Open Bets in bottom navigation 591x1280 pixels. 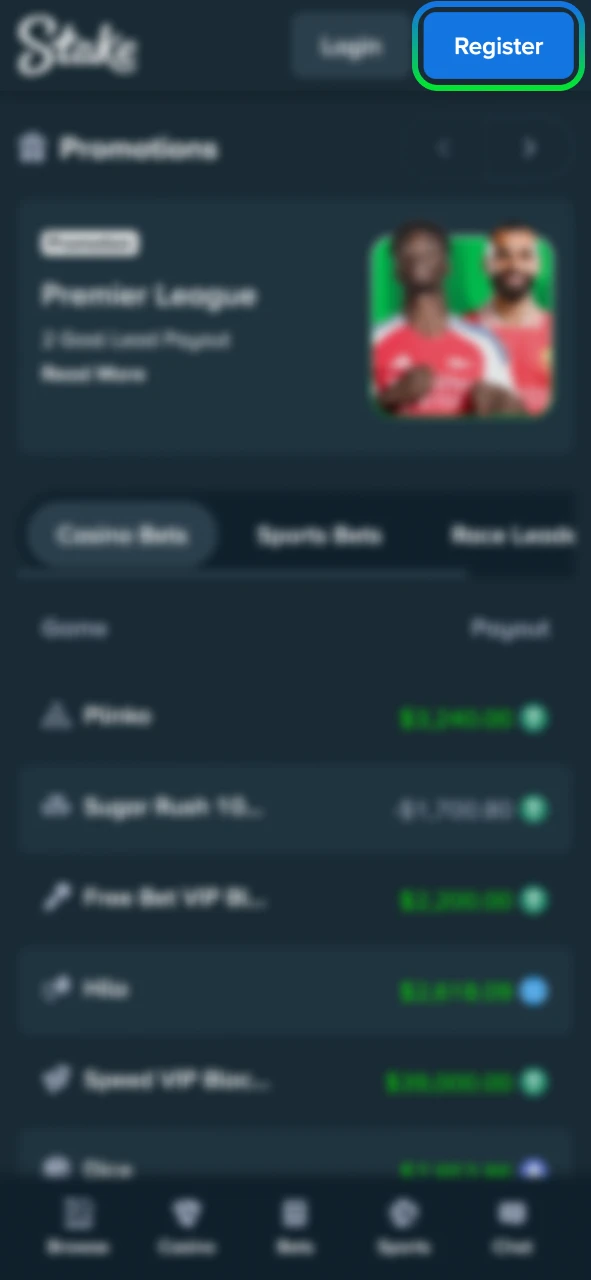click(294, 1227)
